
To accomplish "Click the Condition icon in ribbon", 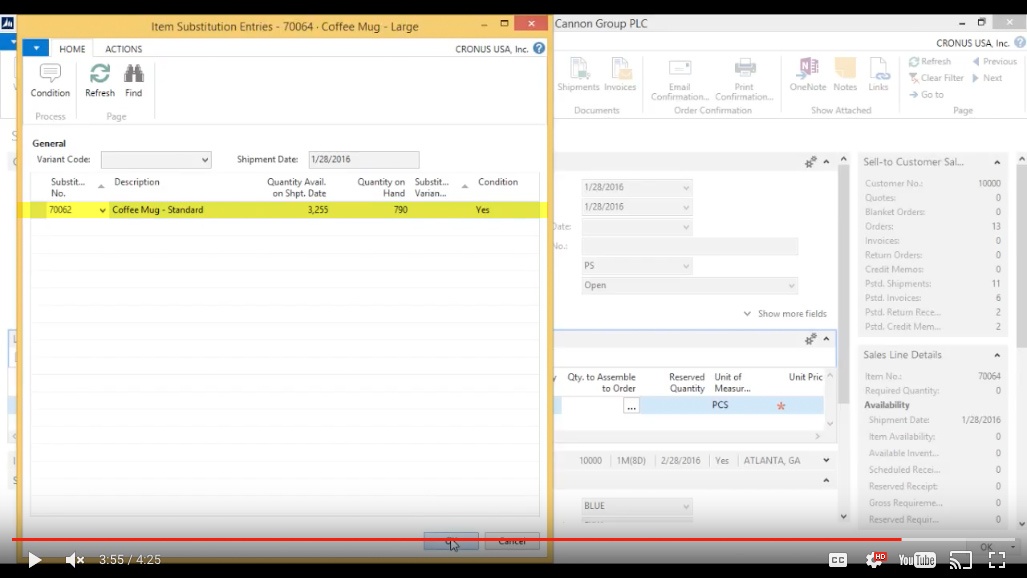I will click(50, 75).
